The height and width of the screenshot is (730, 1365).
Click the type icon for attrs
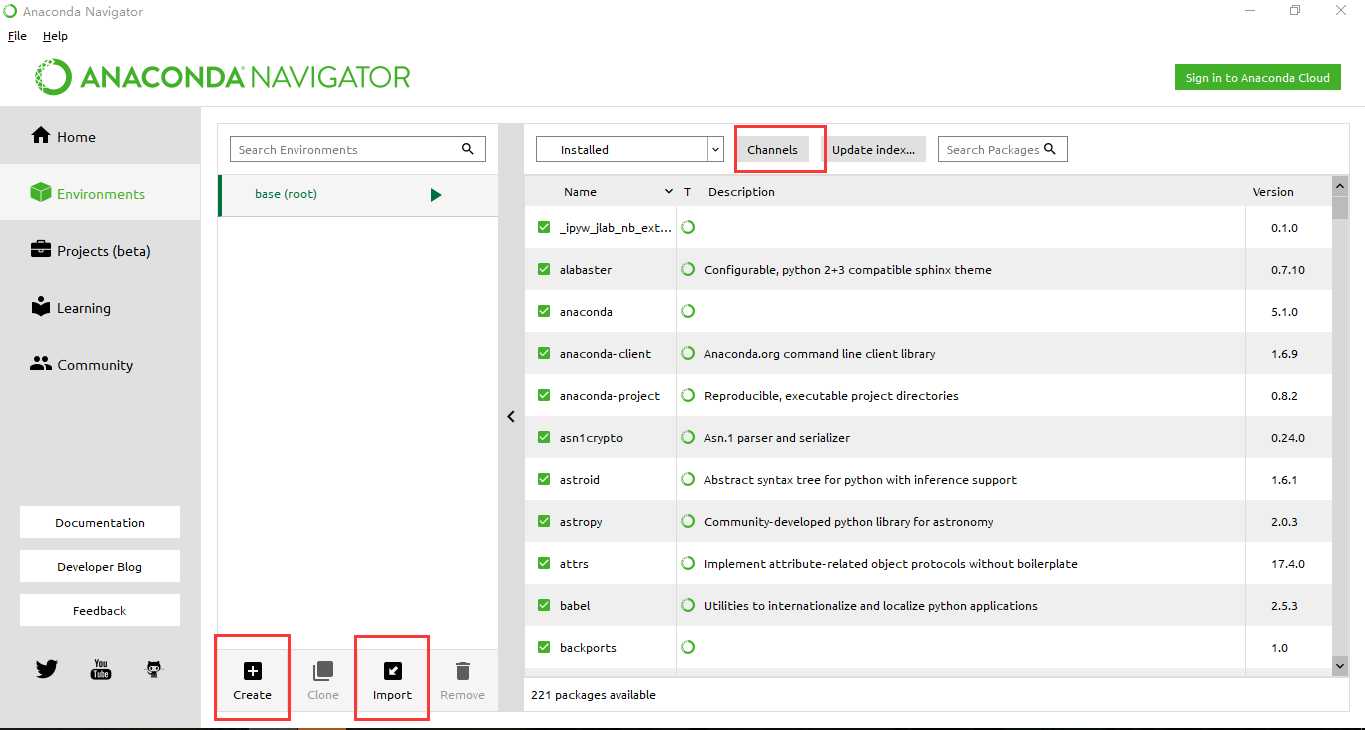pos(688,563)
